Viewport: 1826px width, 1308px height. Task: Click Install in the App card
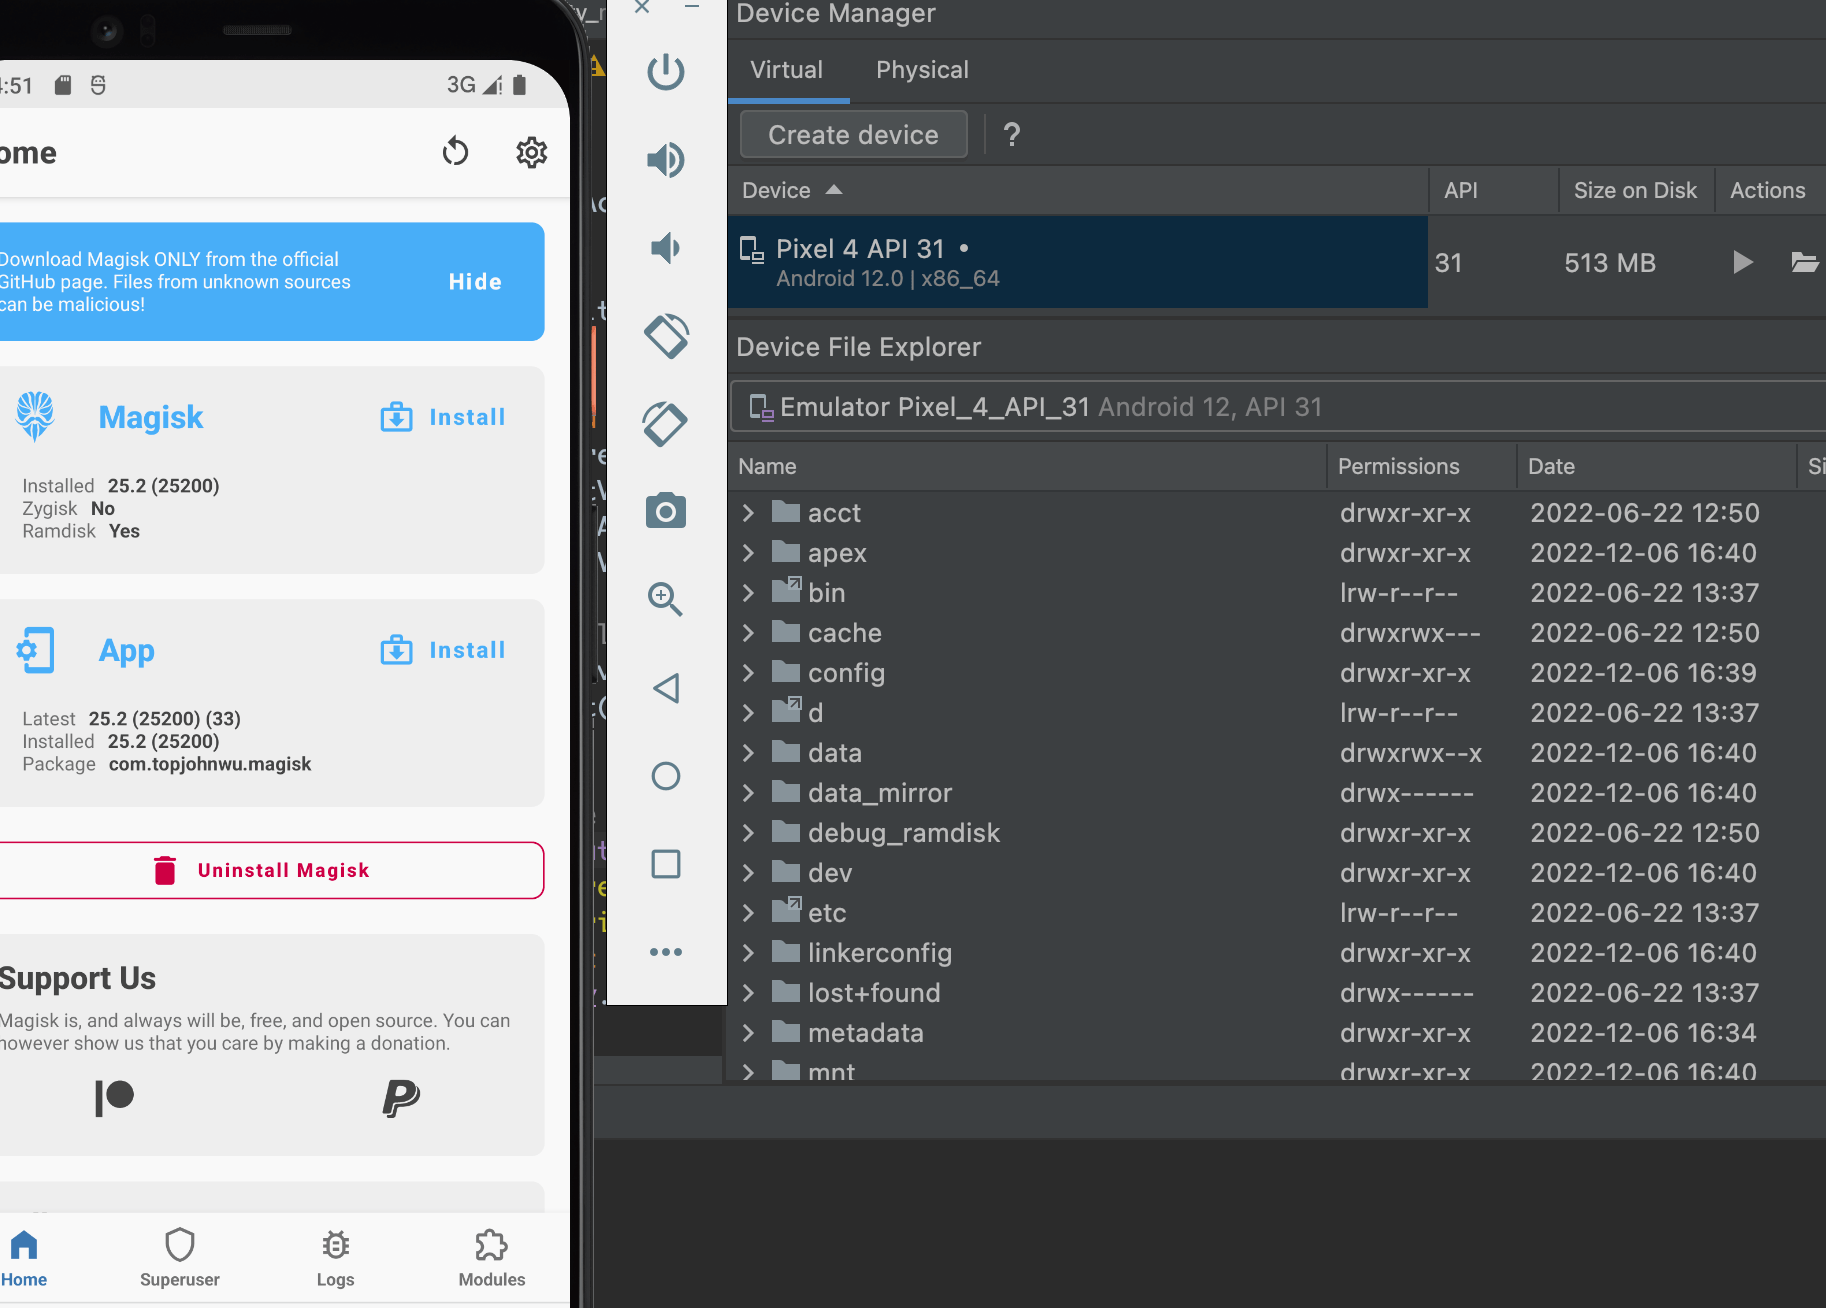(x=443, y=650)
